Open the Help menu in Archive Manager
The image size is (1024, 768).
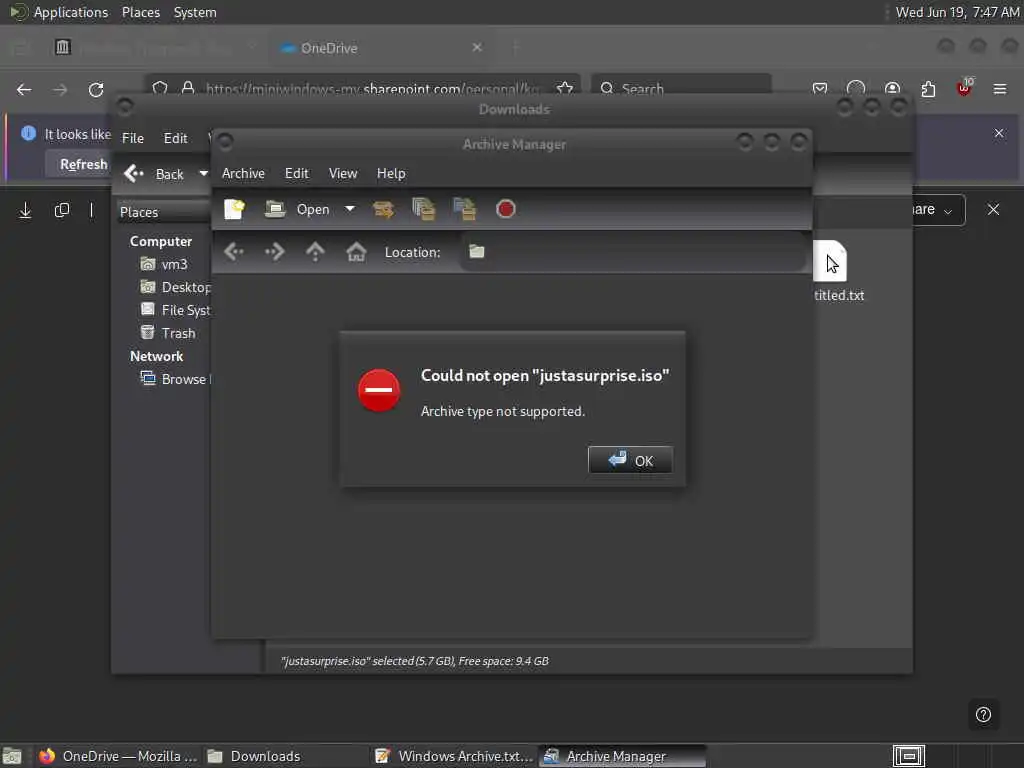point(391,174)
